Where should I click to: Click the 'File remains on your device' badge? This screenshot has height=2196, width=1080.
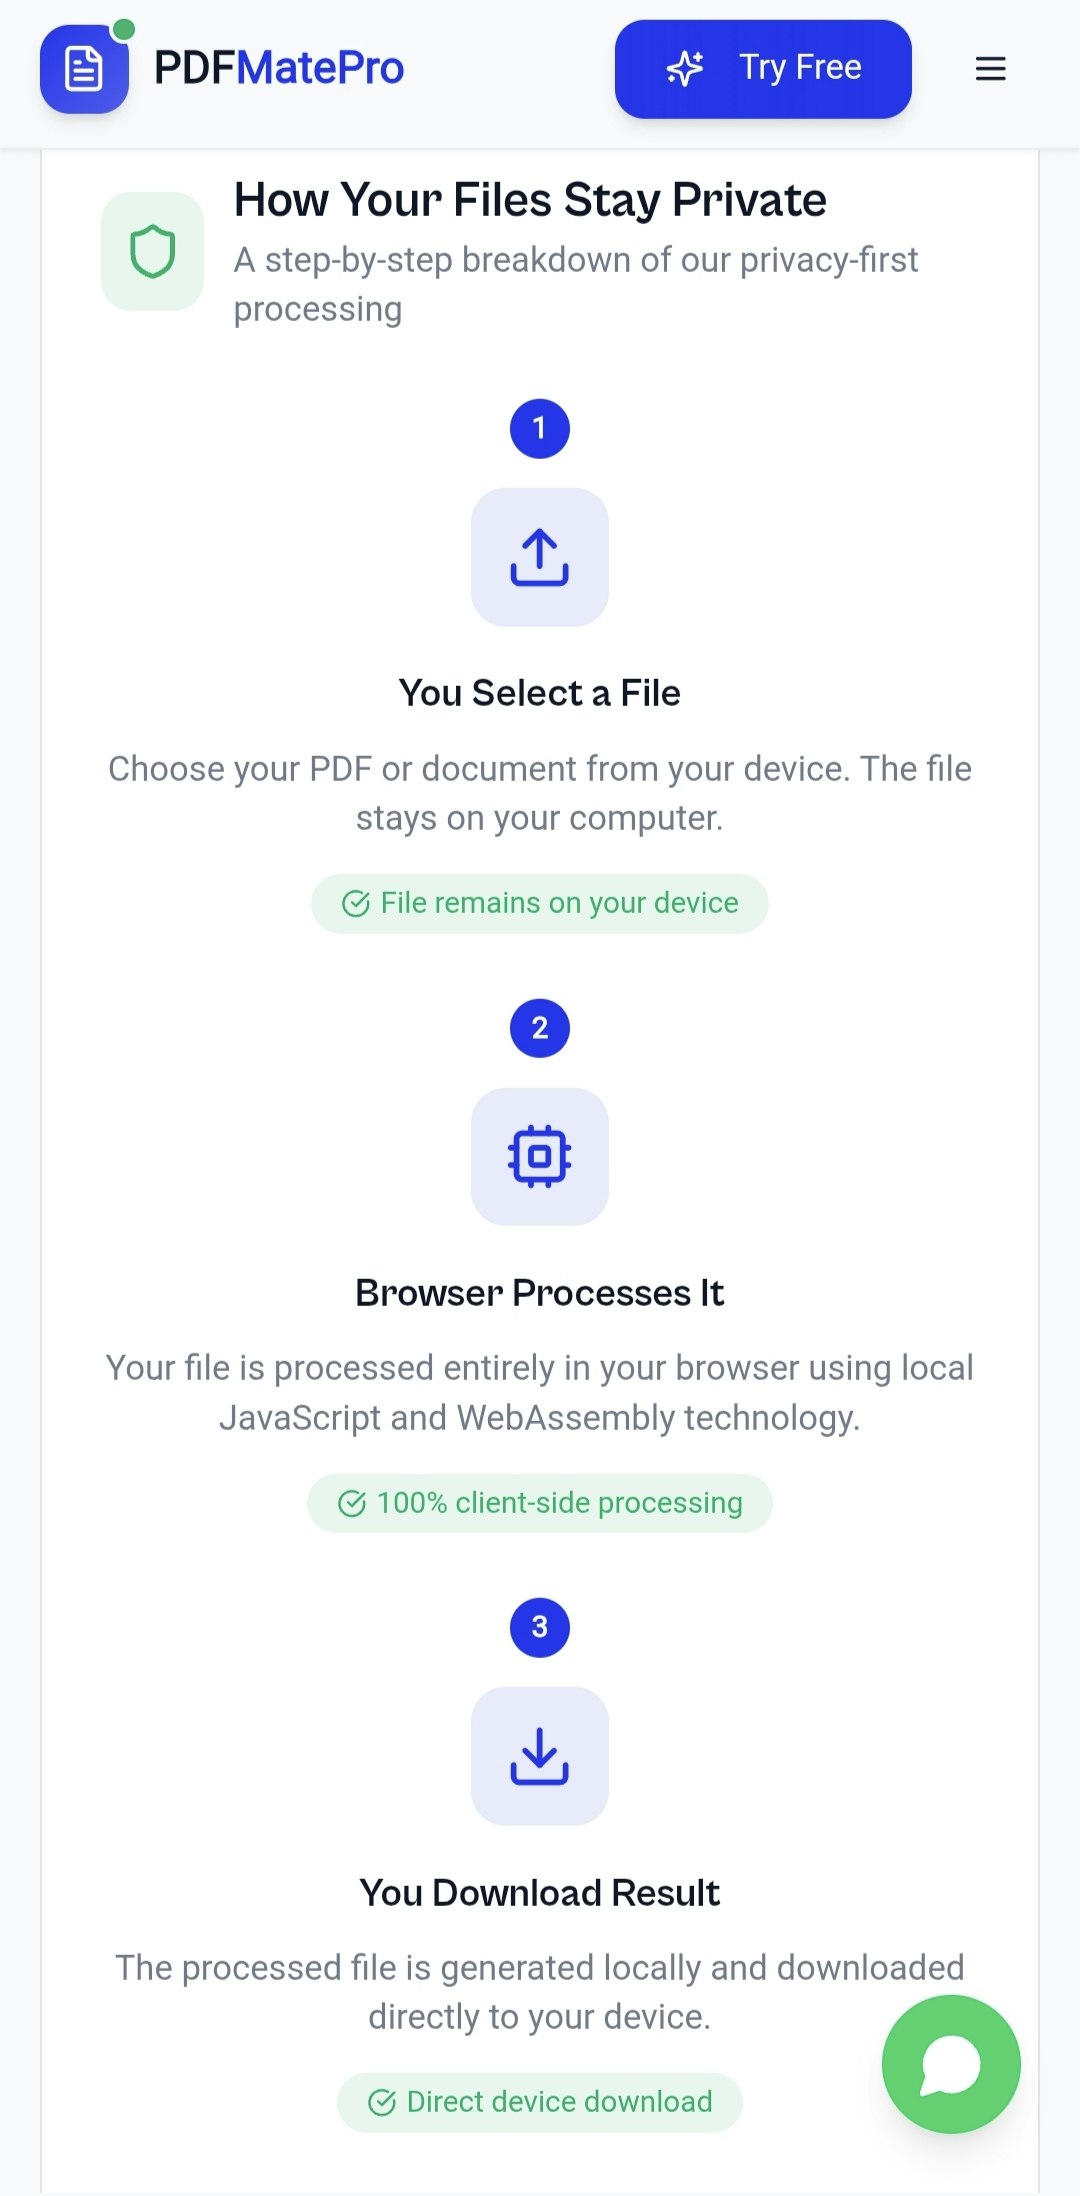click(x=539, y=903)
